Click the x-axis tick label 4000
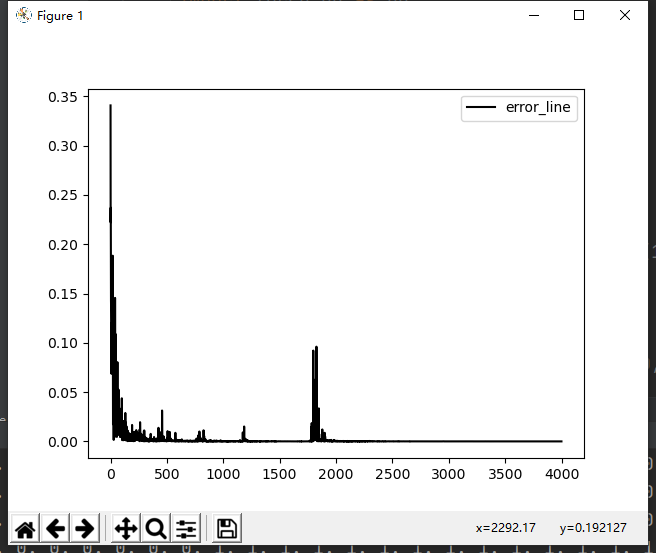This screenshot has width=656, height=553. [562, 474]
